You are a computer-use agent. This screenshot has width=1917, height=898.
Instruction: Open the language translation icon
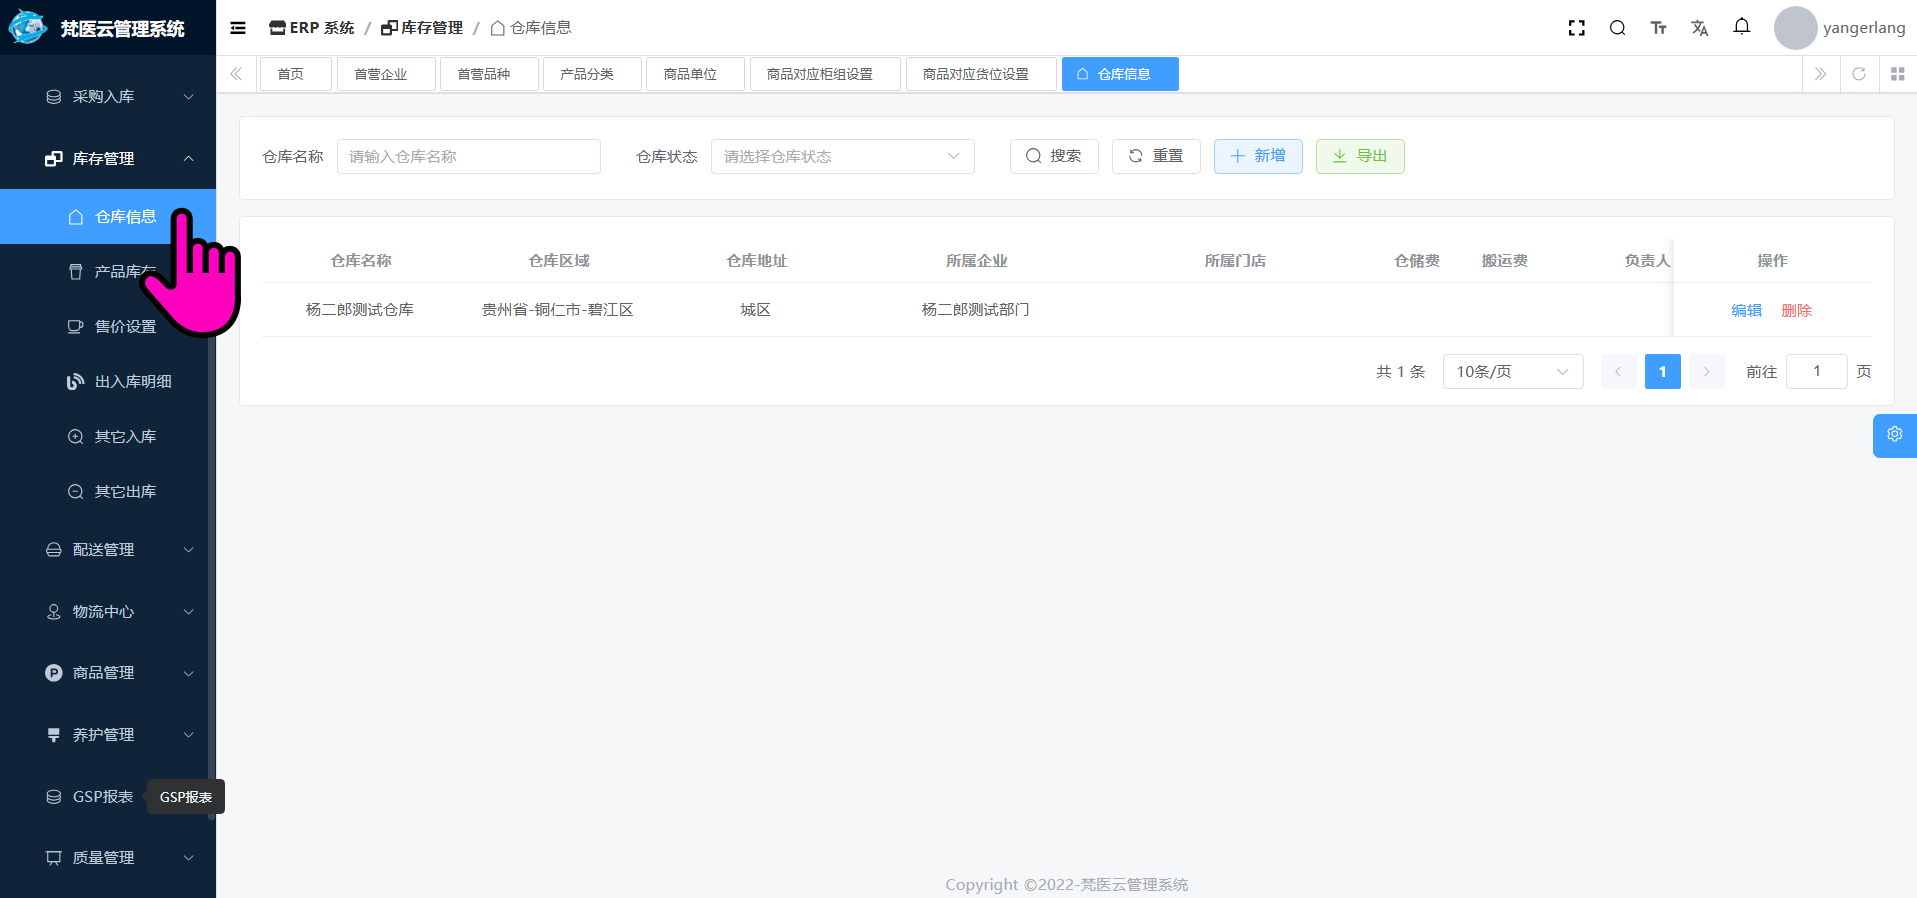1700,28
